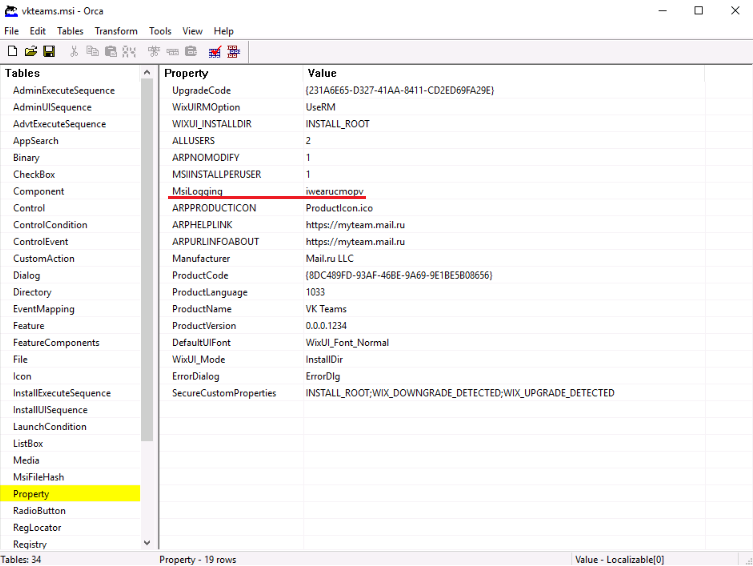Open the Tables menu
The image size is (753, 566).
click(70, 31)
